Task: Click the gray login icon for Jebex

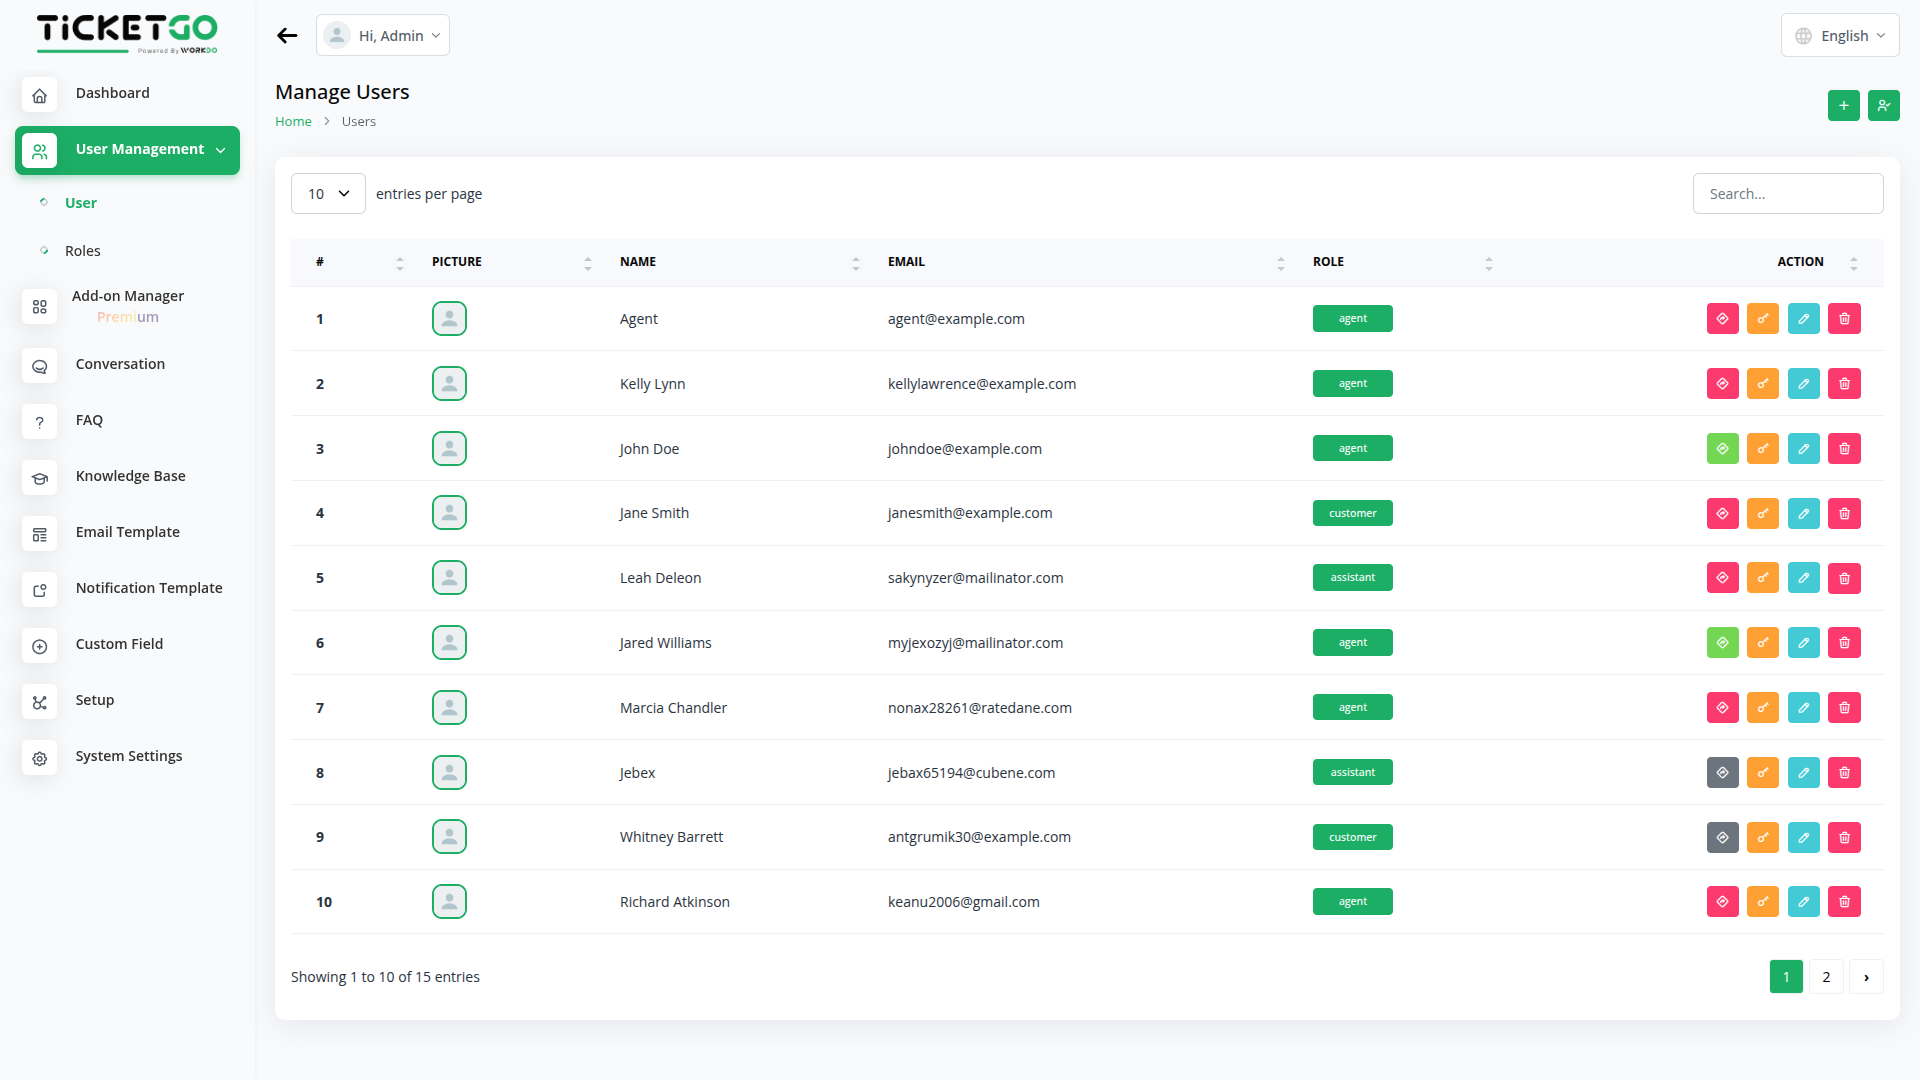Action: click(1722, 773)
